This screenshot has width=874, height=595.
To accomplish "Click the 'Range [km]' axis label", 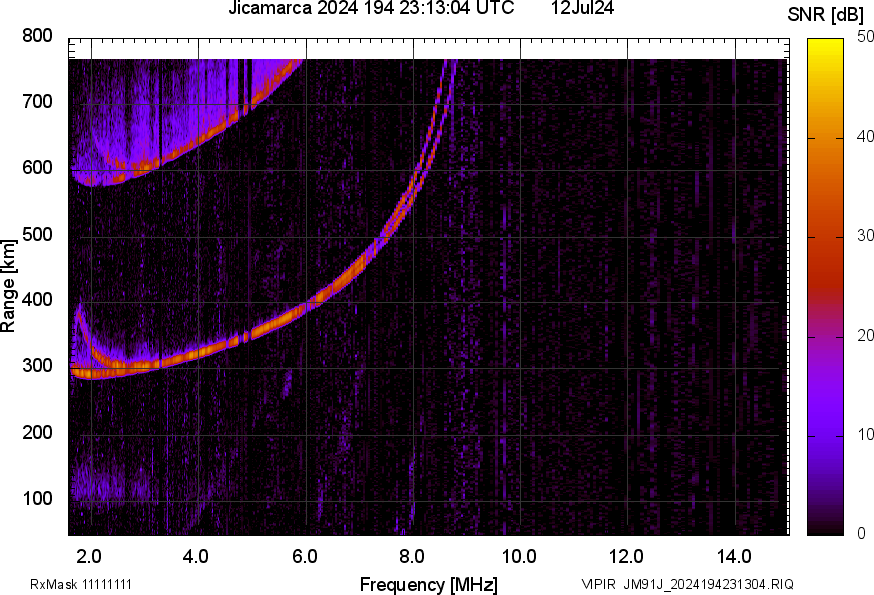I will [x=8, y=286].
